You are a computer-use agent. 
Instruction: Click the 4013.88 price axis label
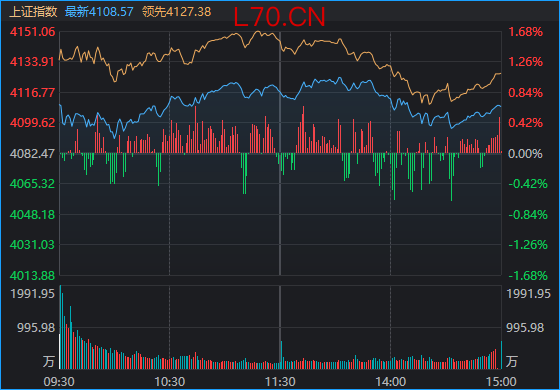coord(32,276)
